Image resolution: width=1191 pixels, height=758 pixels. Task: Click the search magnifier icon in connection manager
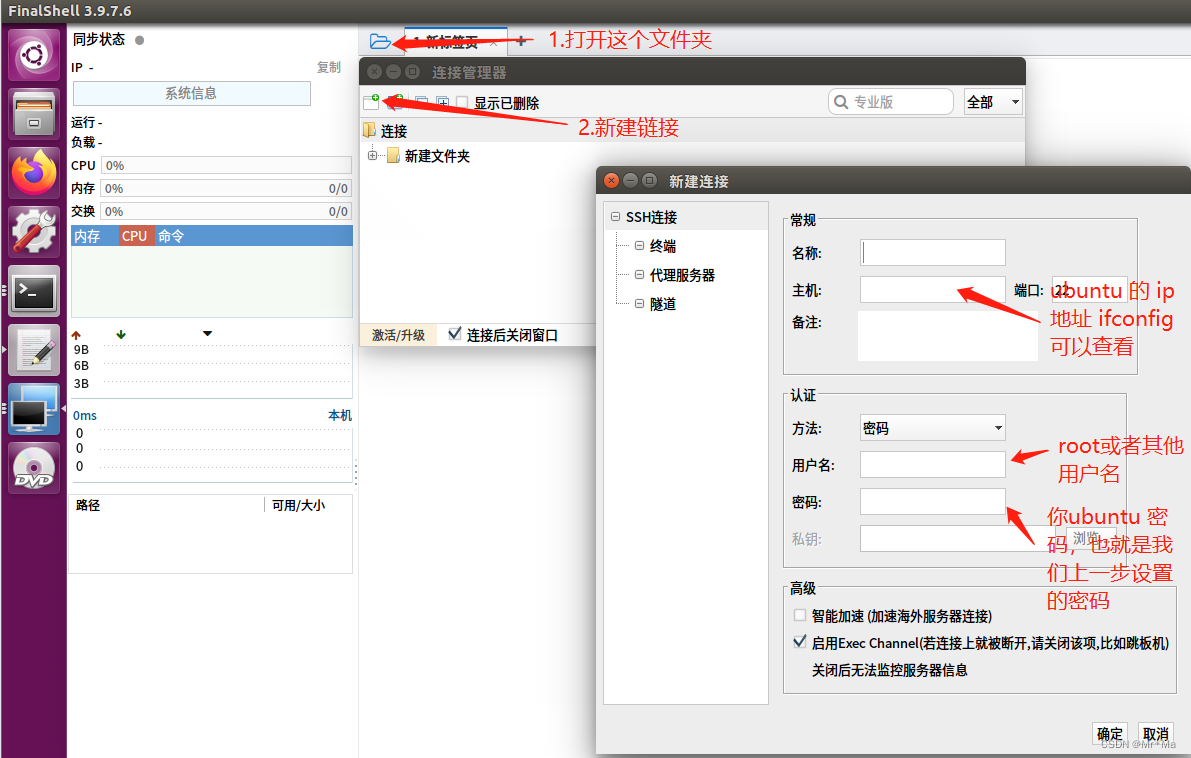(841, 102)
